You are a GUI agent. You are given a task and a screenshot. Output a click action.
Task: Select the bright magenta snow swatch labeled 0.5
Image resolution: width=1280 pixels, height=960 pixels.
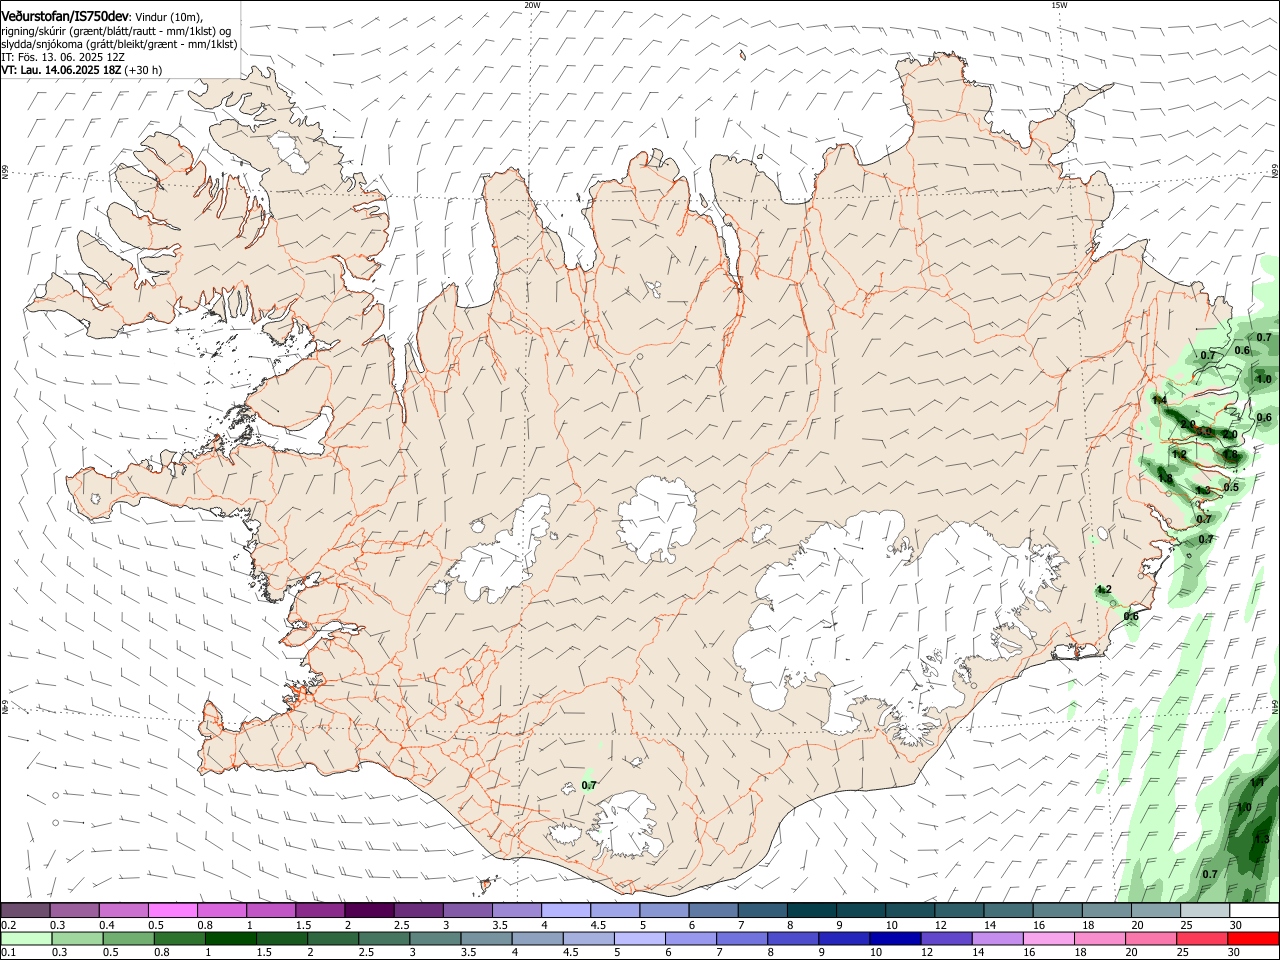(173, 910)
